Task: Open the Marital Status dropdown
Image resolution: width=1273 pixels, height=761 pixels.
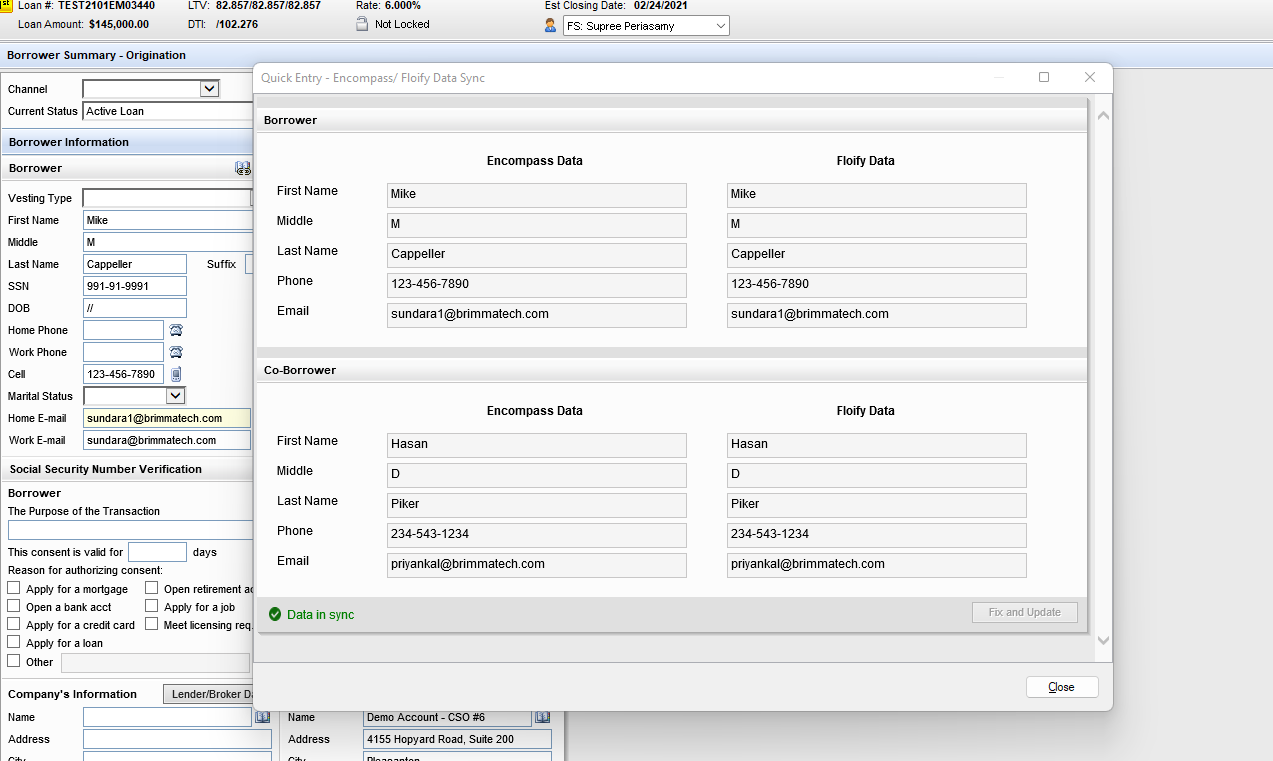Action: [x=175, y=396]
